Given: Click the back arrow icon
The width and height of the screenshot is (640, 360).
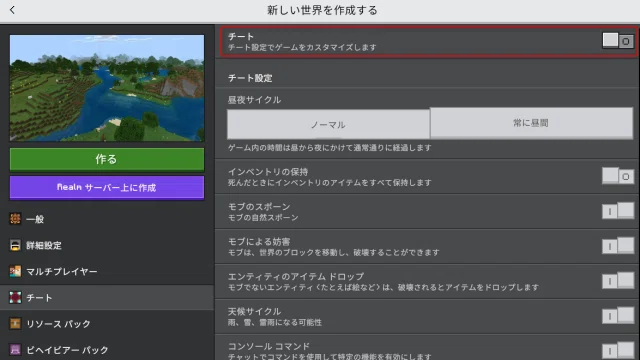Looking at the screenshot, I should click(12, 10).
